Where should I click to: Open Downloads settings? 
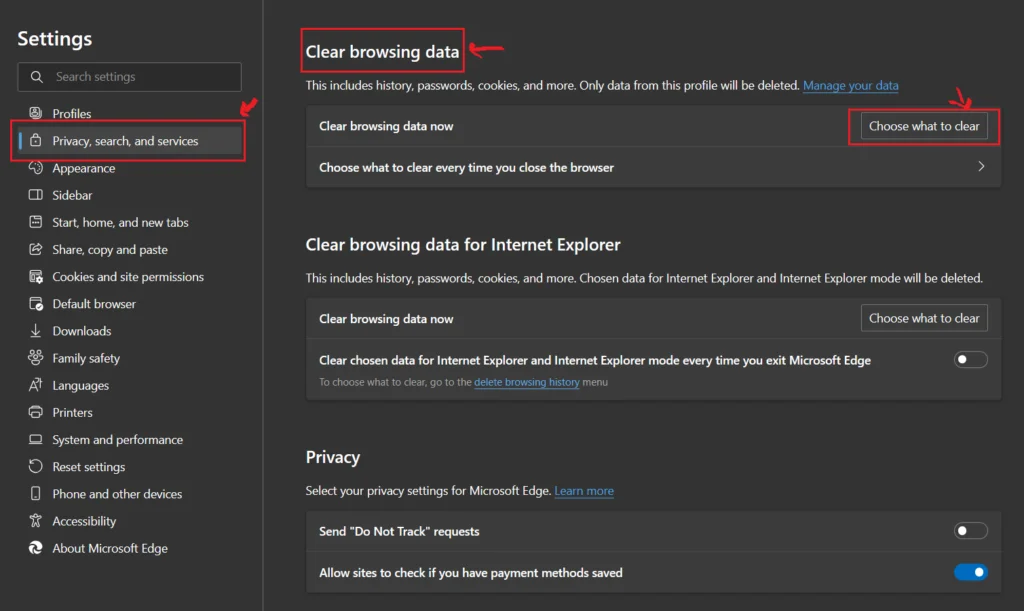pos(82,331)
